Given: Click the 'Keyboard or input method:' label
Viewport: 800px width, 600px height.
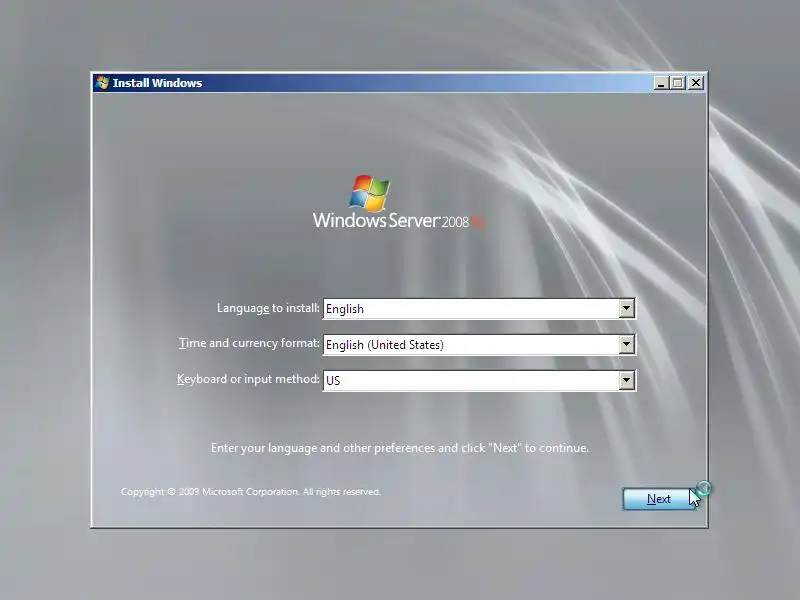Looking at the screenshot, I should pyautogui.click(x=248, y=379).
